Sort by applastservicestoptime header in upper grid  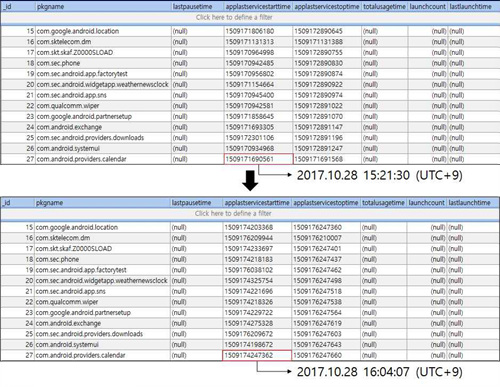point(327,6)
